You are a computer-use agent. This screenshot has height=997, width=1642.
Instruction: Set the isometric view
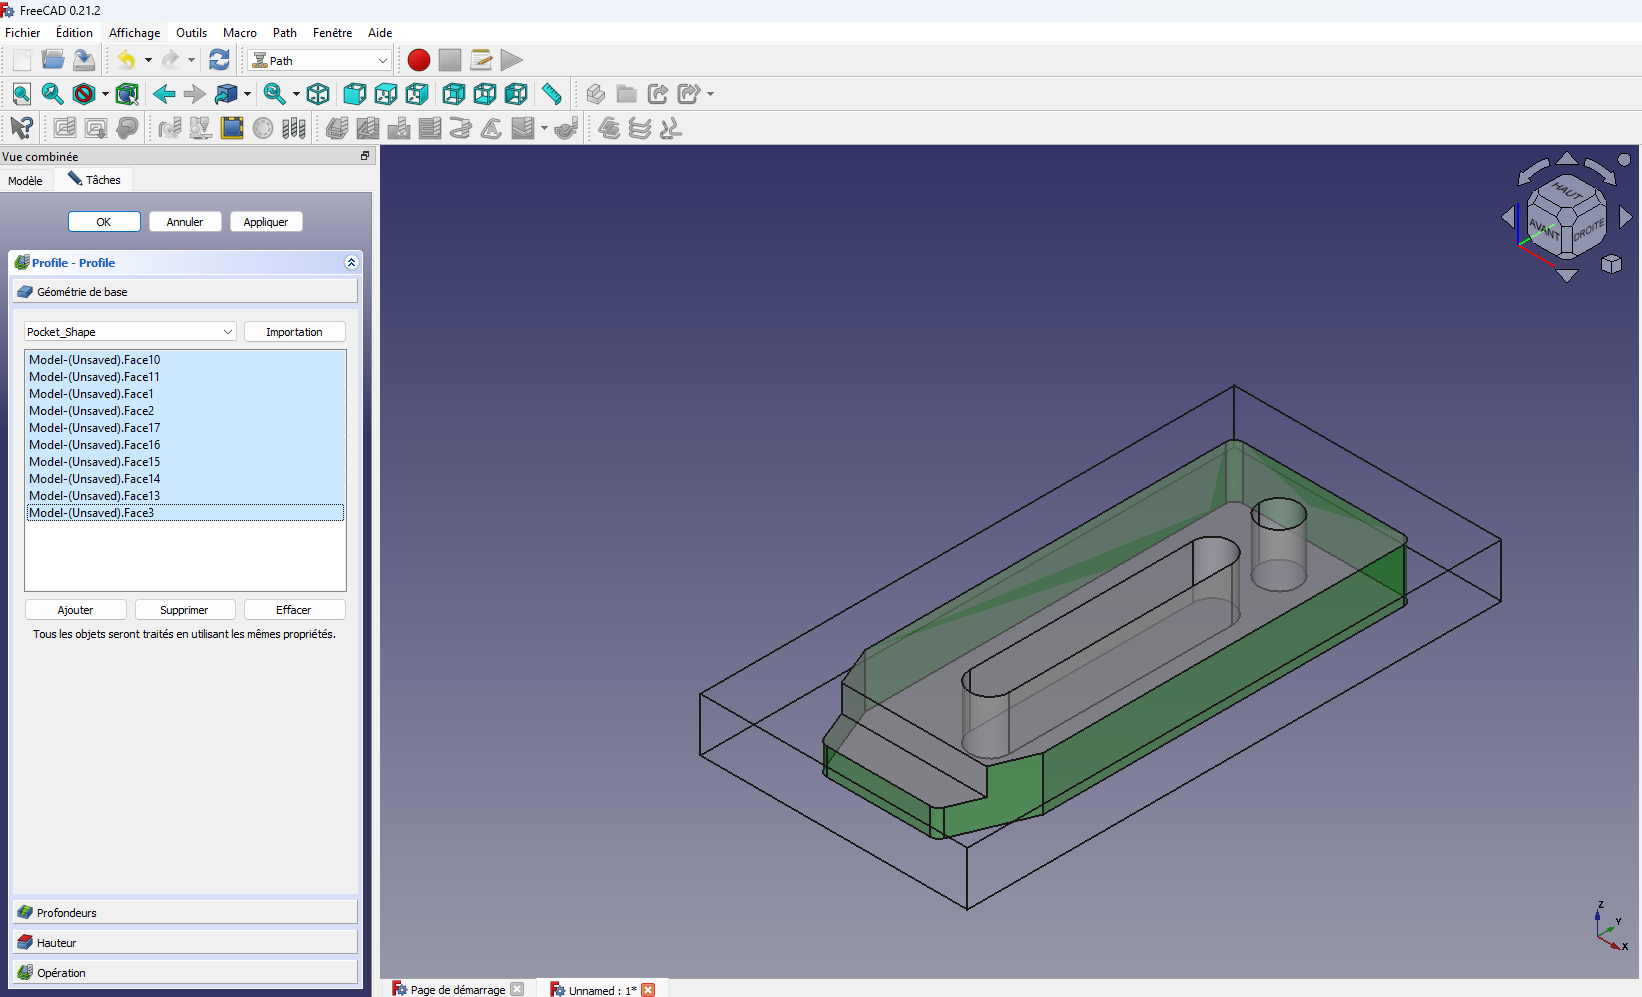[x=318, y=94]
